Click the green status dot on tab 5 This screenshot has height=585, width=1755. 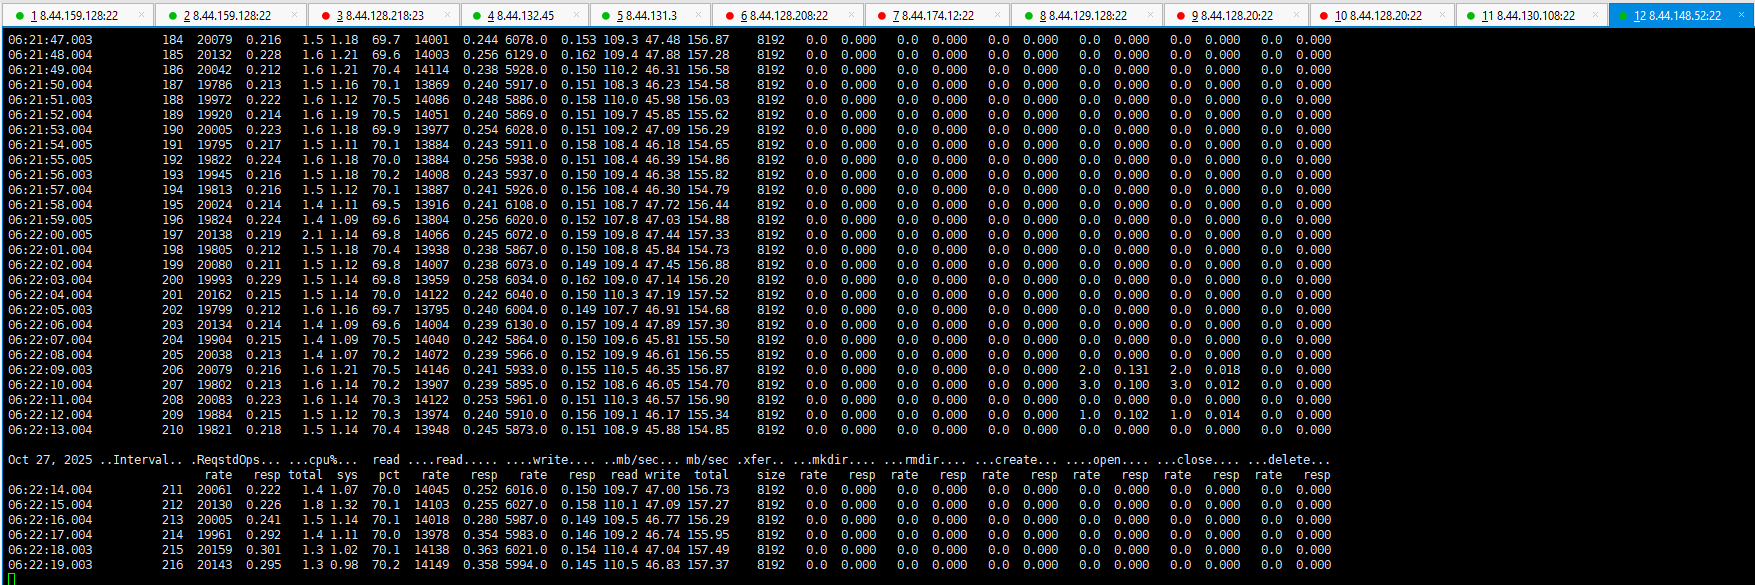pyautogui.click(x=606, y=16)
